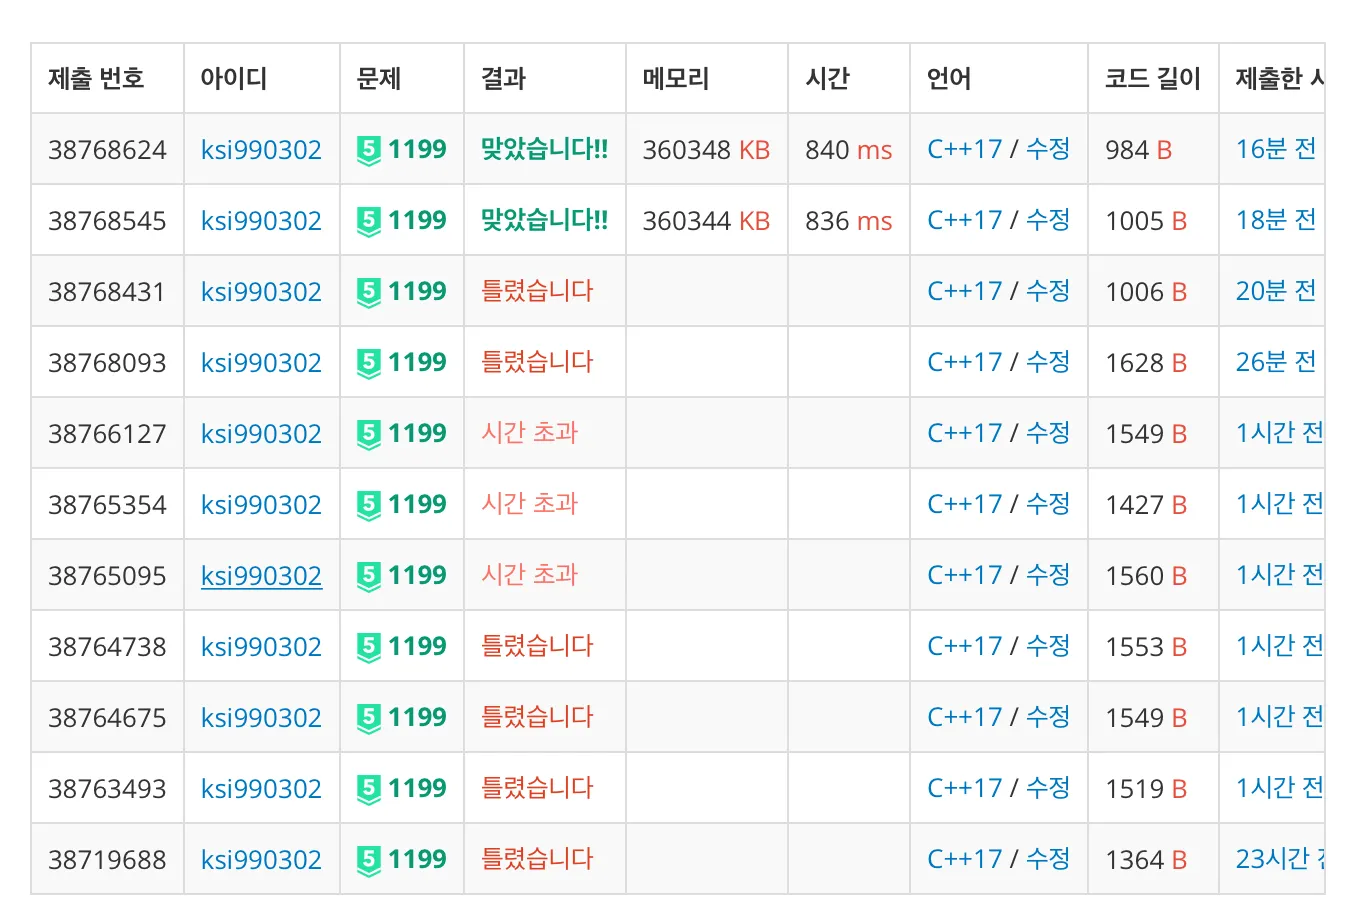Click '23시간' time link in last row
Image resolution: width=1356 pixels, height=921 pixels.
coord(1280,860)
